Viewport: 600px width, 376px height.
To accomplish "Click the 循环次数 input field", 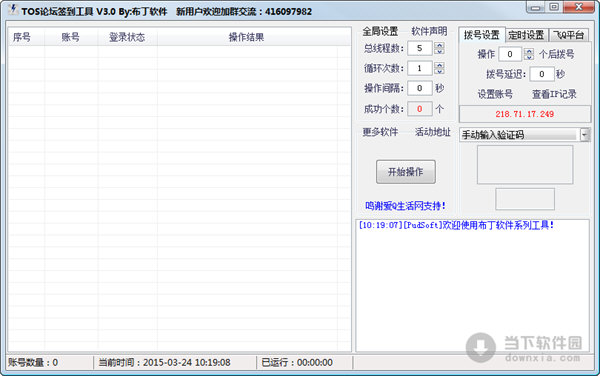I will click(420, 68).
